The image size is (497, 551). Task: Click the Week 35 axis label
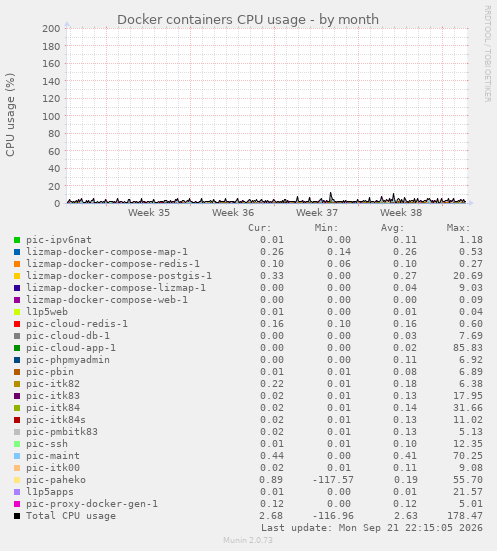149,213
